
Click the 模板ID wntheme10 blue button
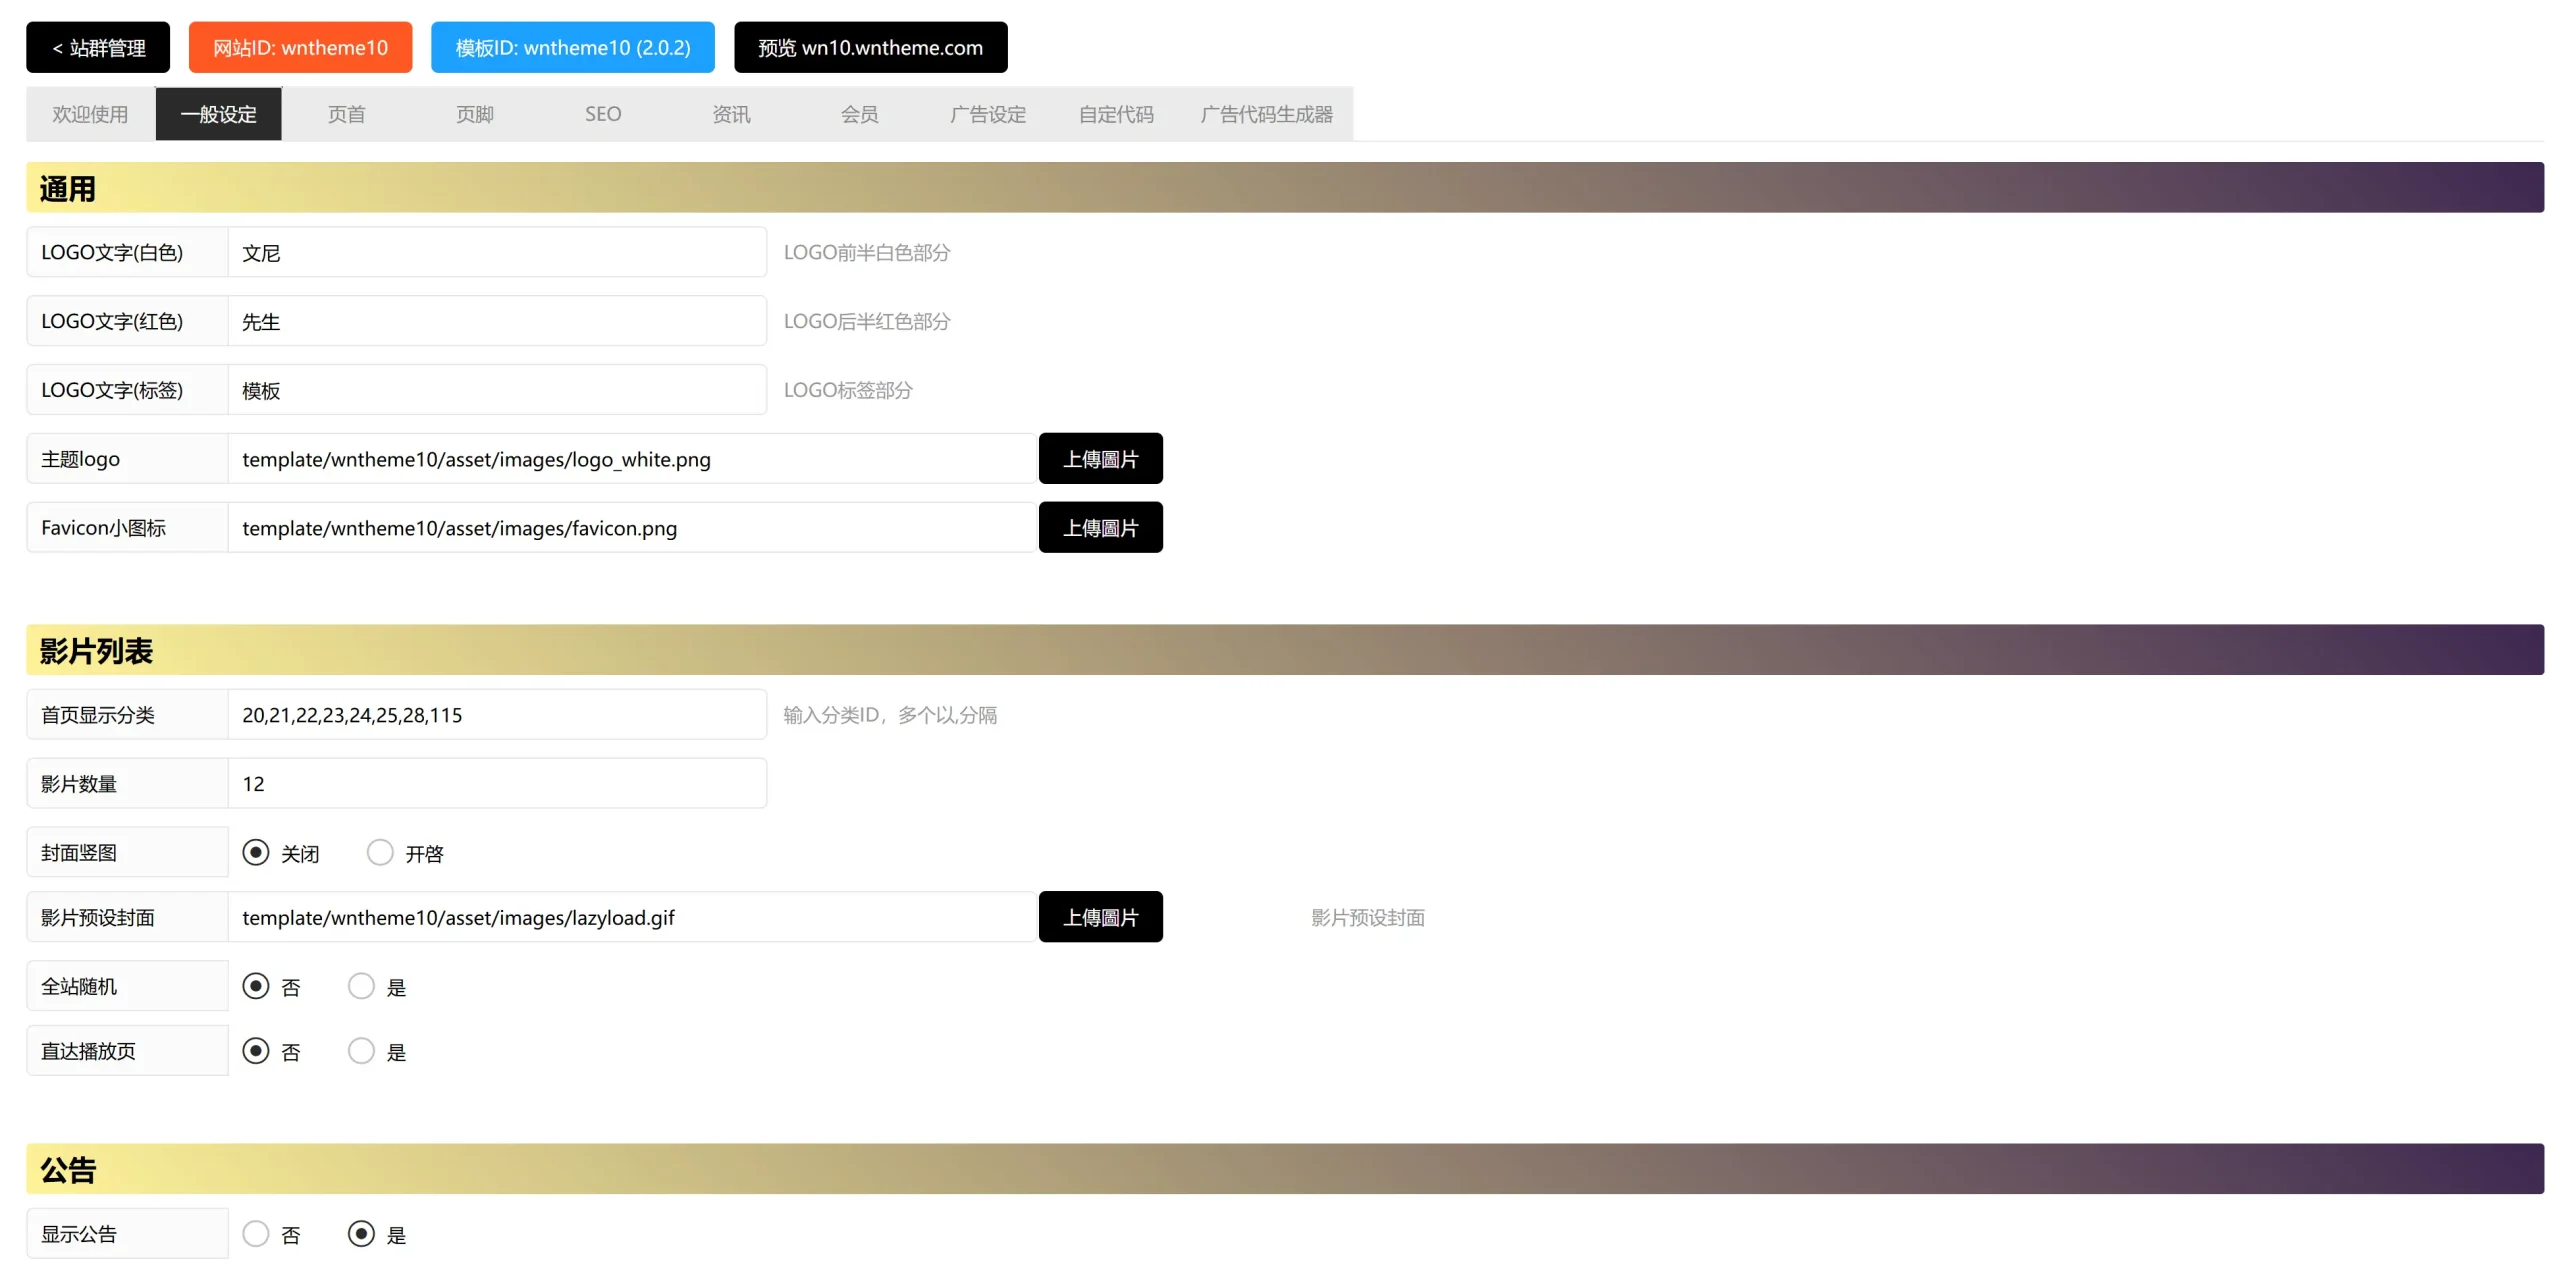click(x=572, y=47)
